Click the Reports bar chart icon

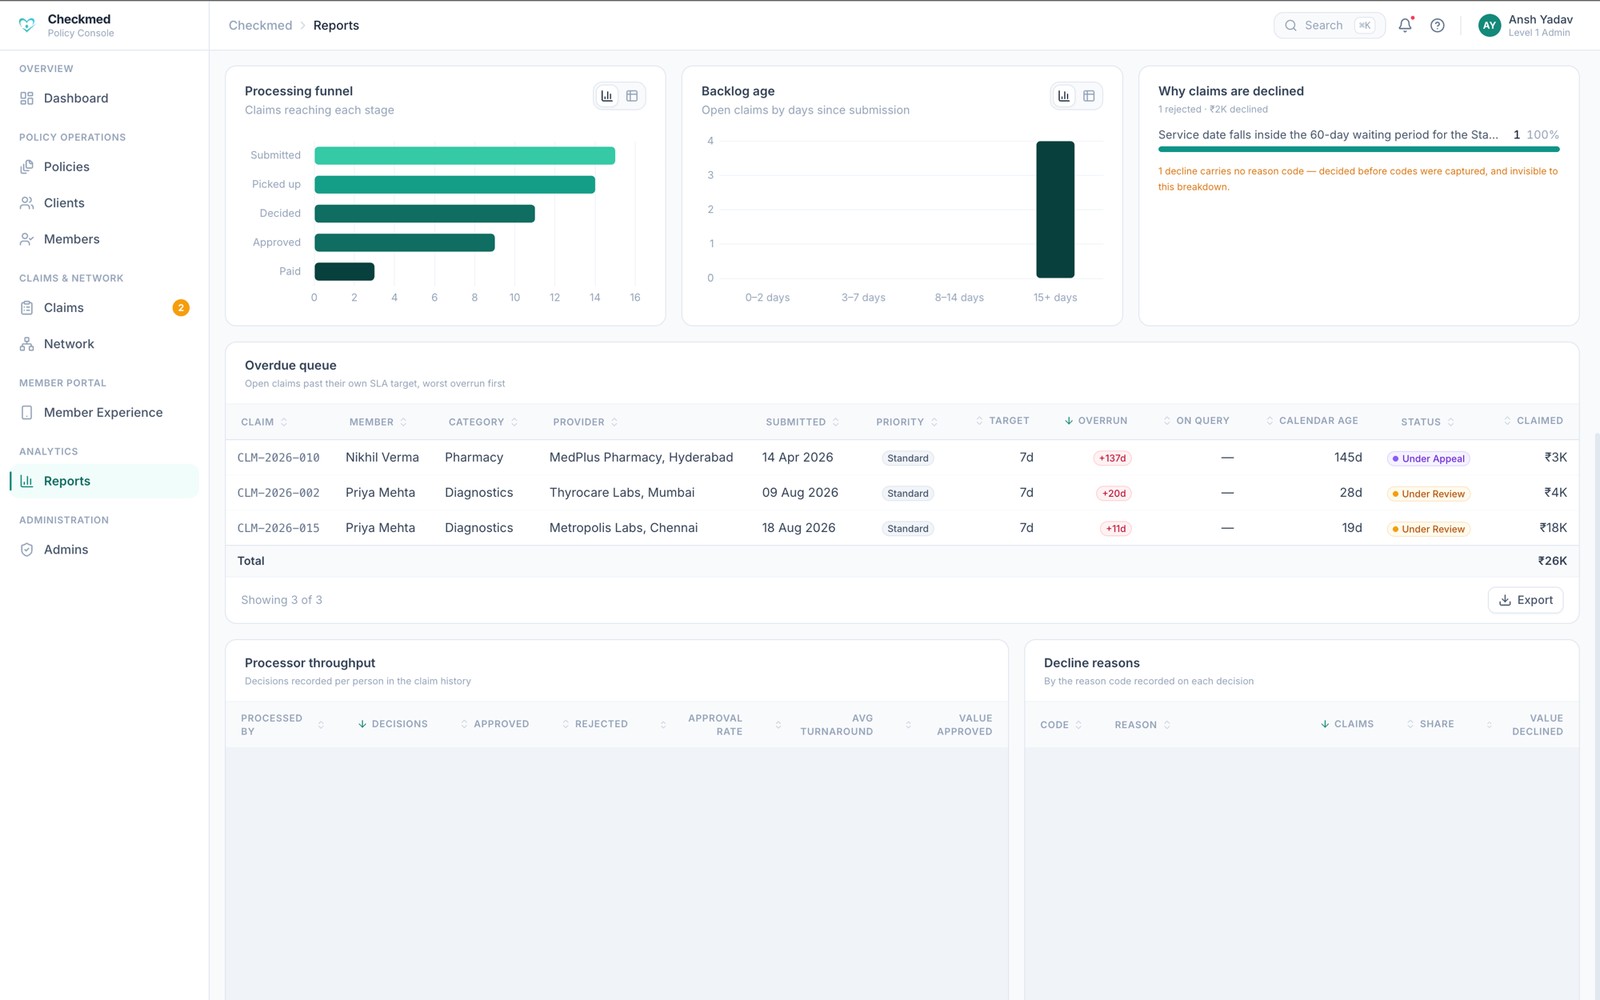(x=27, y=481)
